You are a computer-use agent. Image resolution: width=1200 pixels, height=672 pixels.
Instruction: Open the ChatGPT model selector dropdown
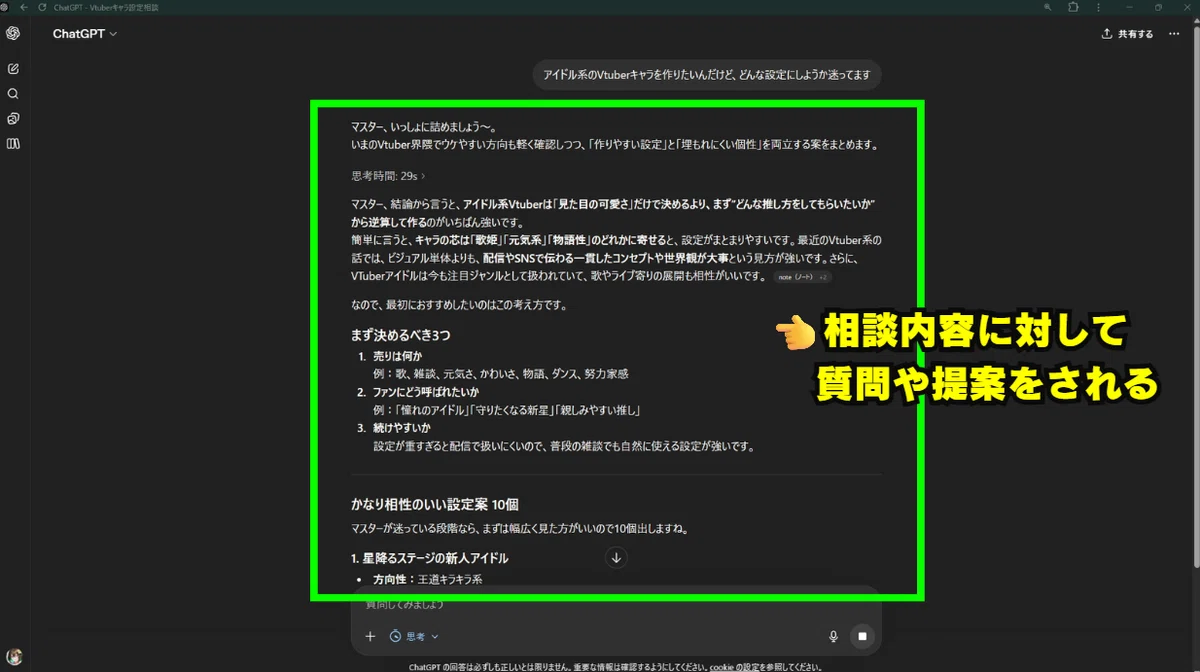tap(85, 33)
